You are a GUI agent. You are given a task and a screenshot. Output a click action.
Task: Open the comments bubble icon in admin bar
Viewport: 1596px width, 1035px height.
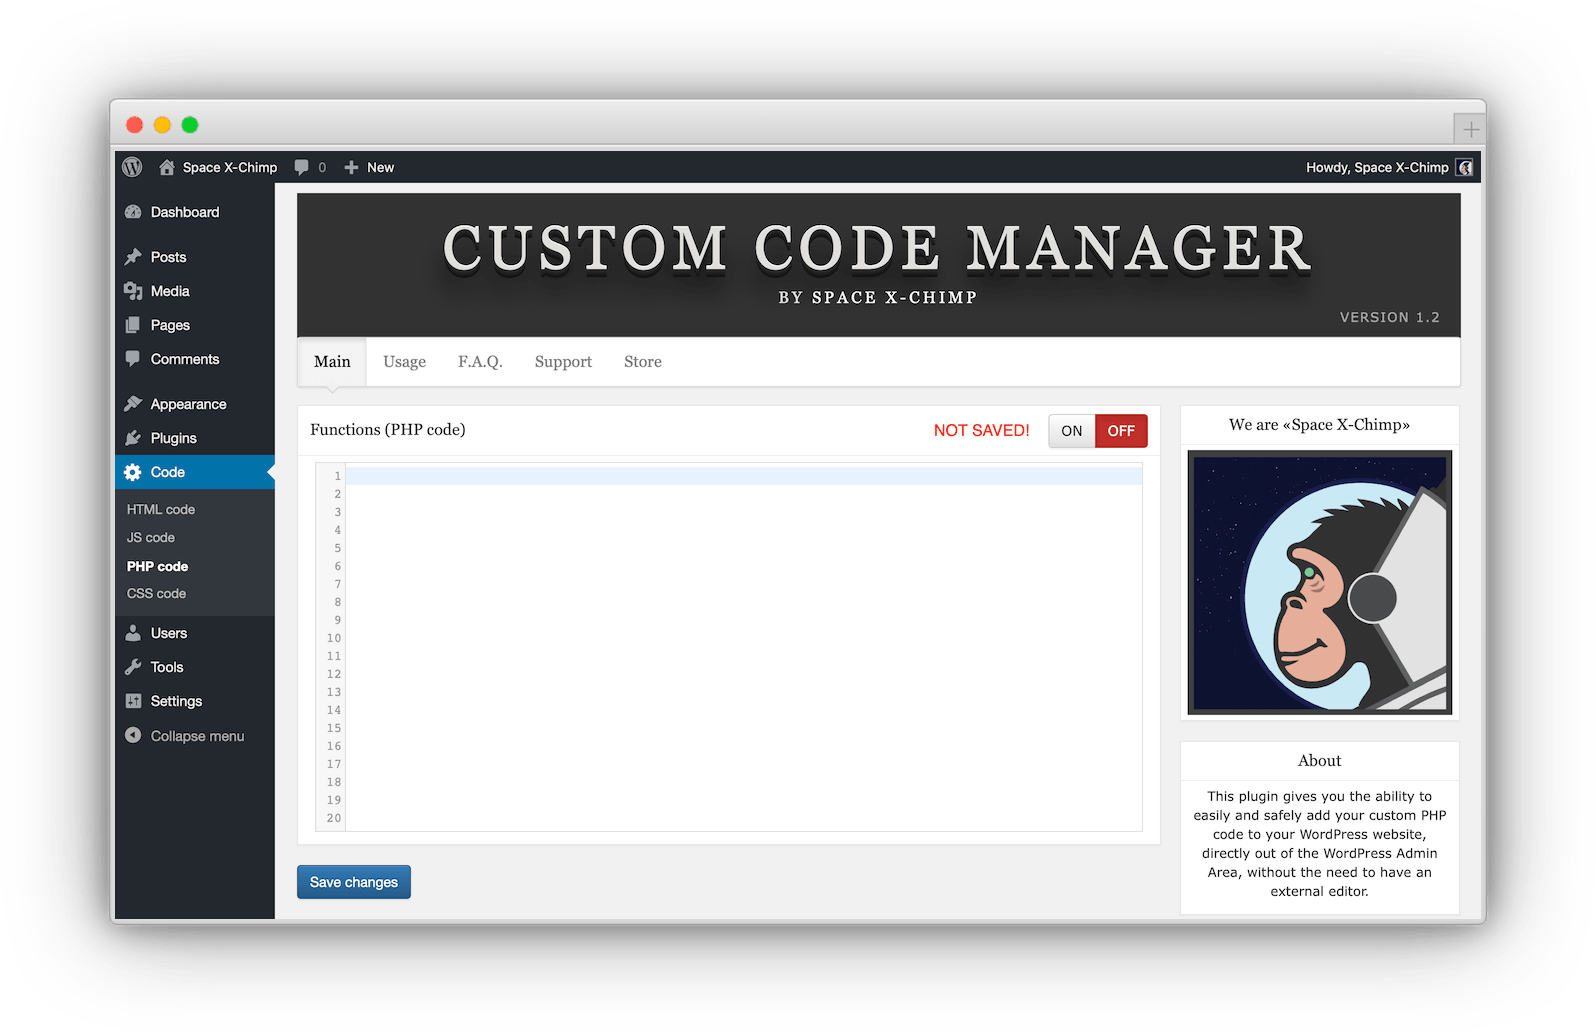[x=301, y=167]
